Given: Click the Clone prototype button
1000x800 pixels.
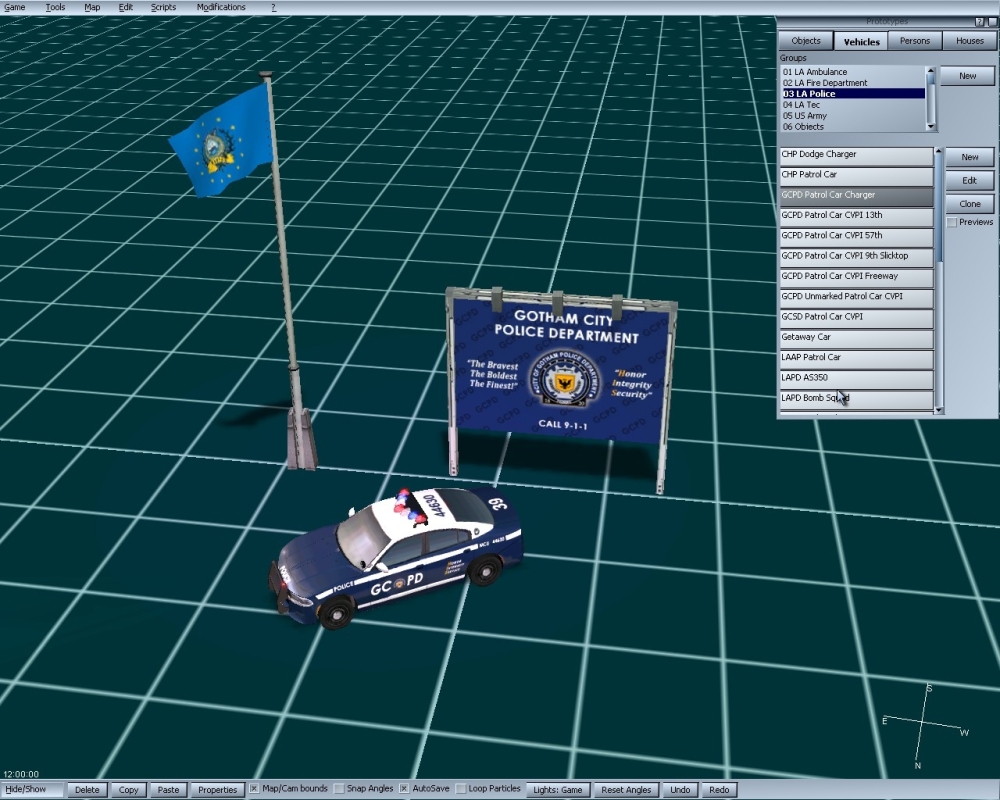Looking at the screenshot, I should click(x=969, y=204).
